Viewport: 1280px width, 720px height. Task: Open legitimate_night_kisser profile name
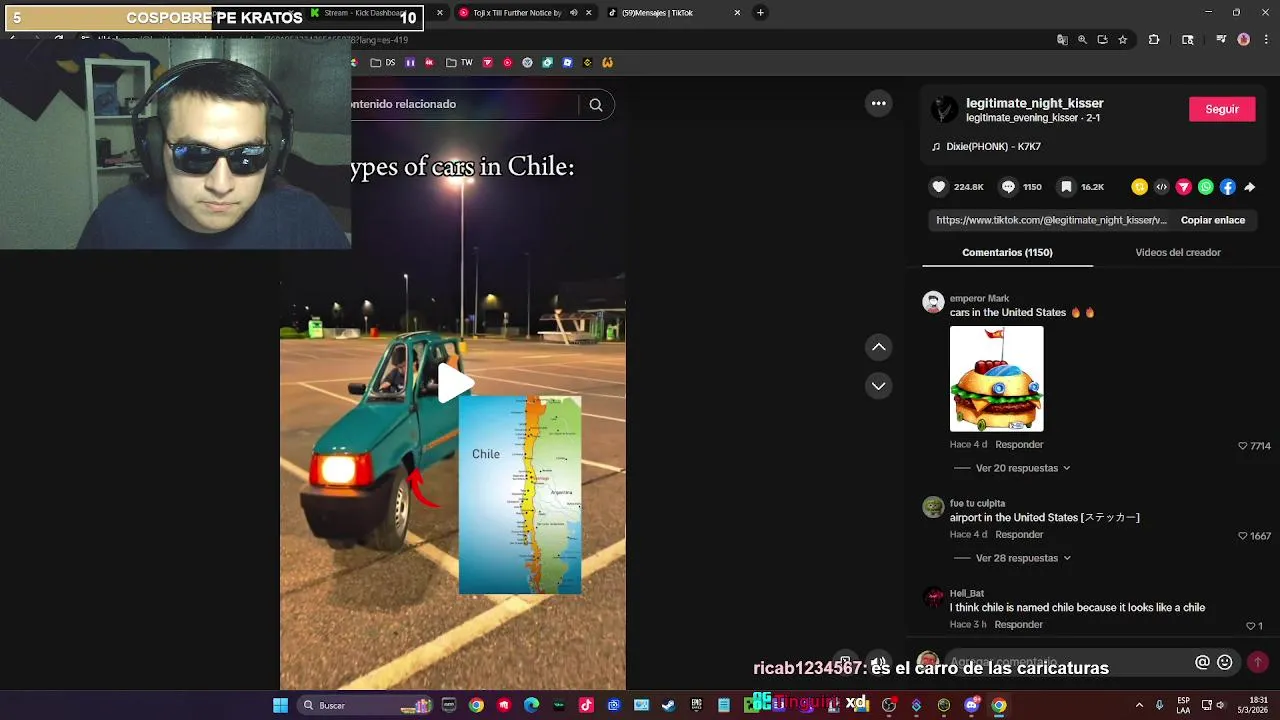coord(1035,103)
